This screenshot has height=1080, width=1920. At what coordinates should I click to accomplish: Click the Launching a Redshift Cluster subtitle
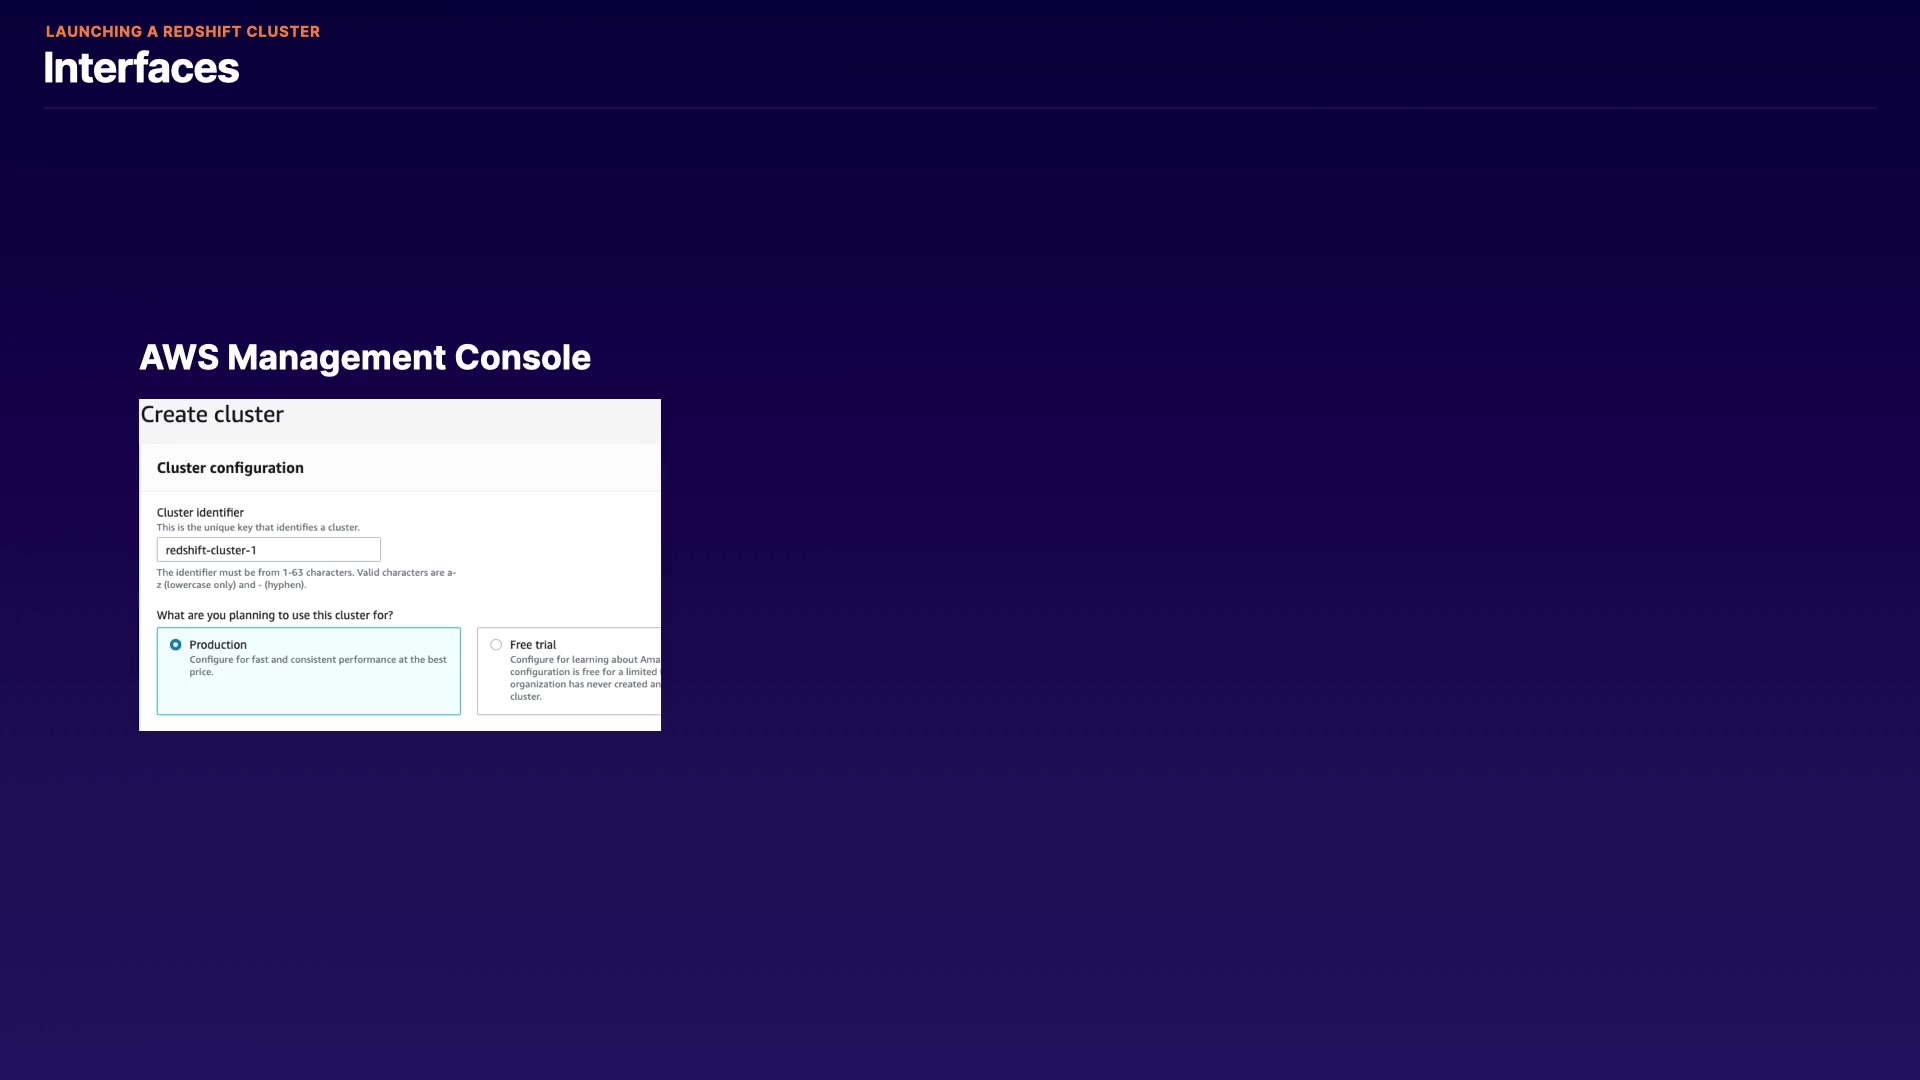[x=183, y=32]
